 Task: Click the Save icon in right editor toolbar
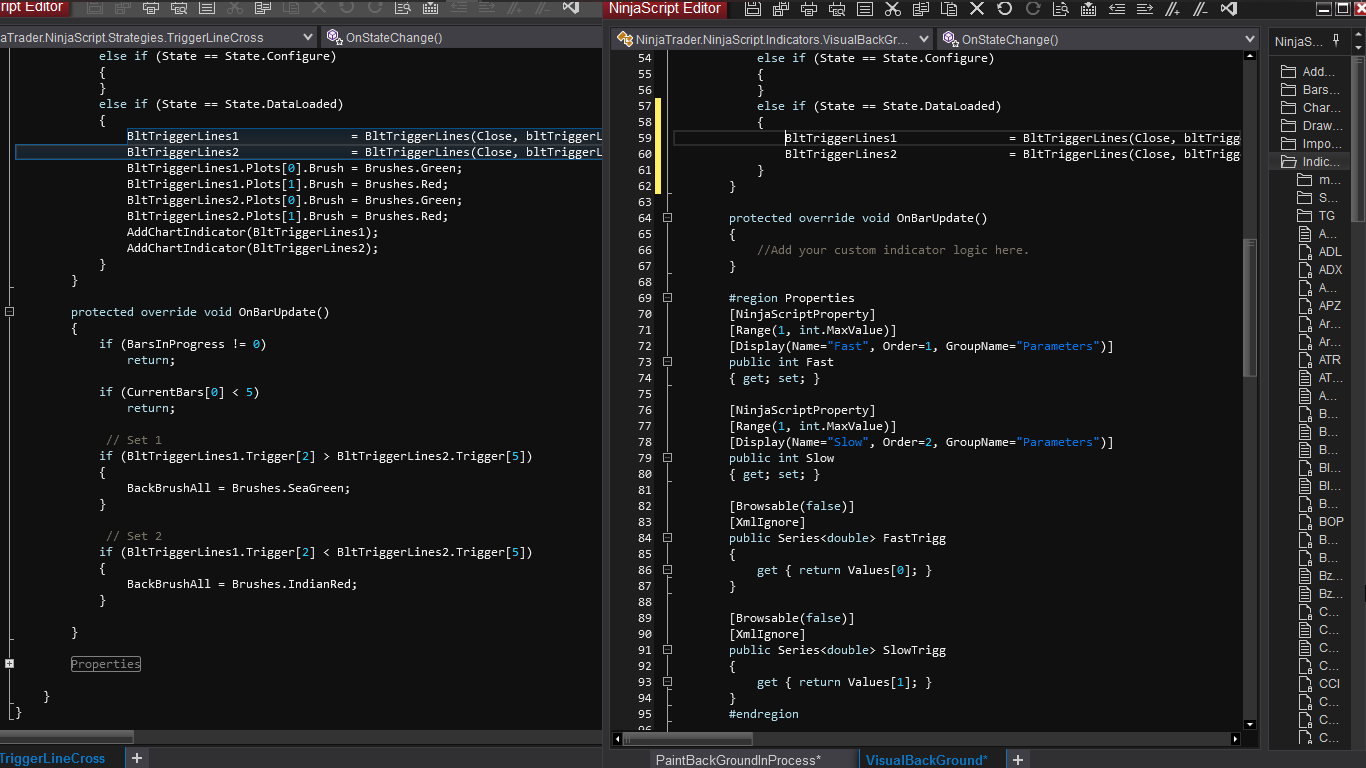(753, 9)
